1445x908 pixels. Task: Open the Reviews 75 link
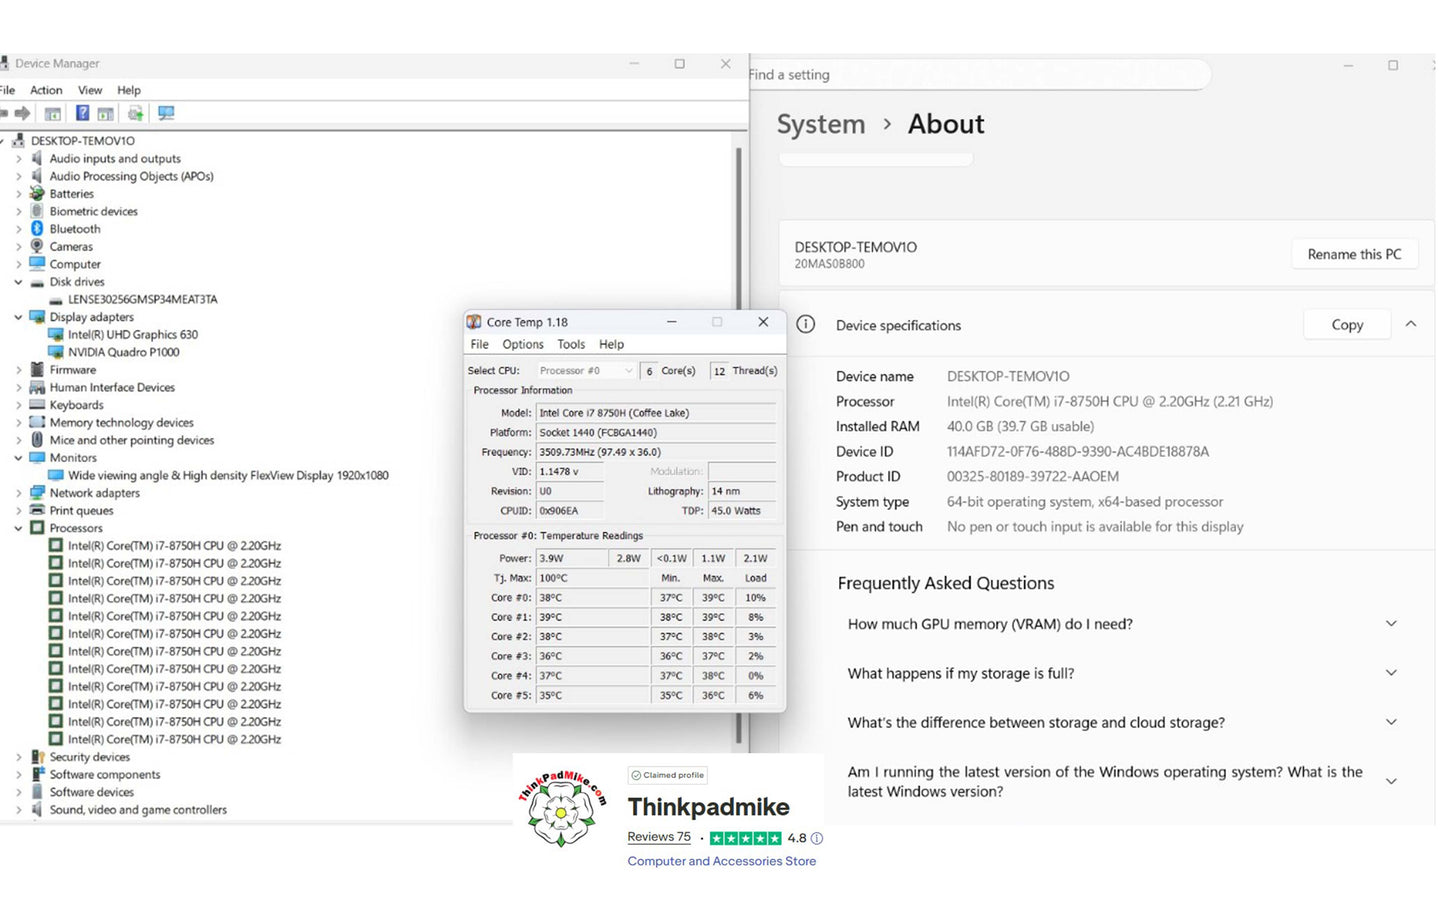point(659,838)
